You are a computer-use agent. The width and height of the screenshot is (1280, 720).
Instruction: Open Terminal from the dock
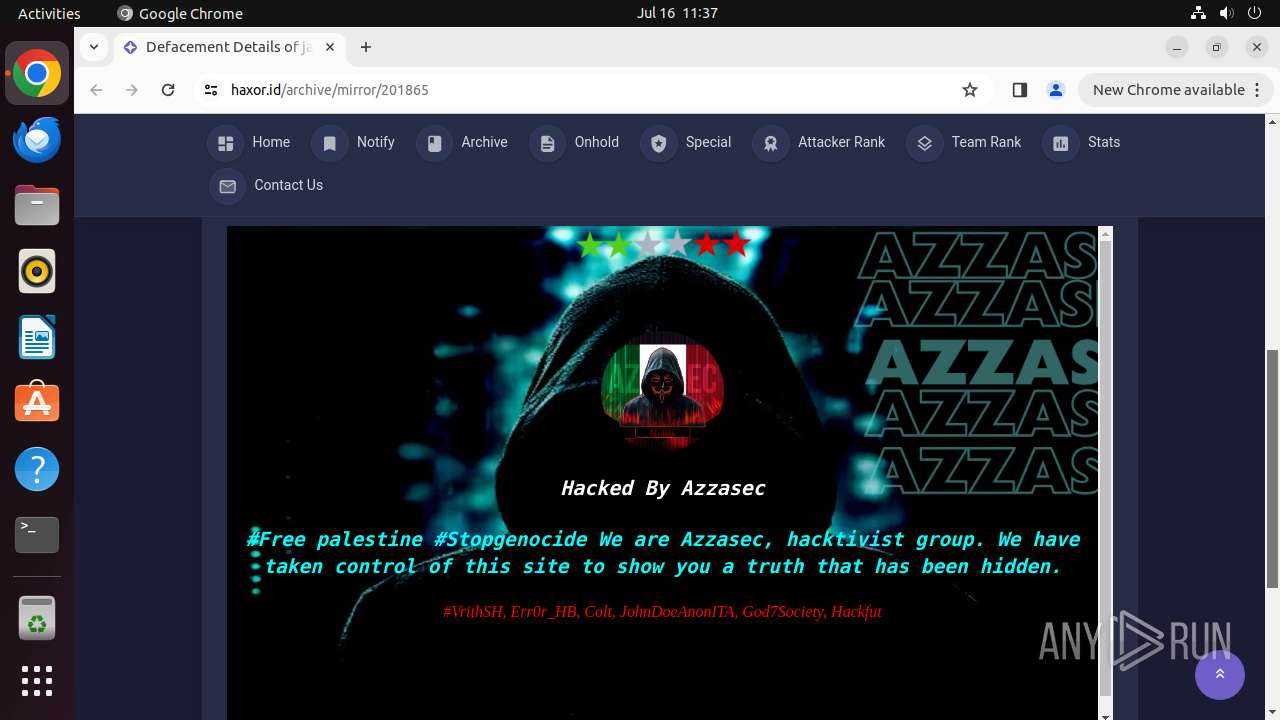[37, 536]
